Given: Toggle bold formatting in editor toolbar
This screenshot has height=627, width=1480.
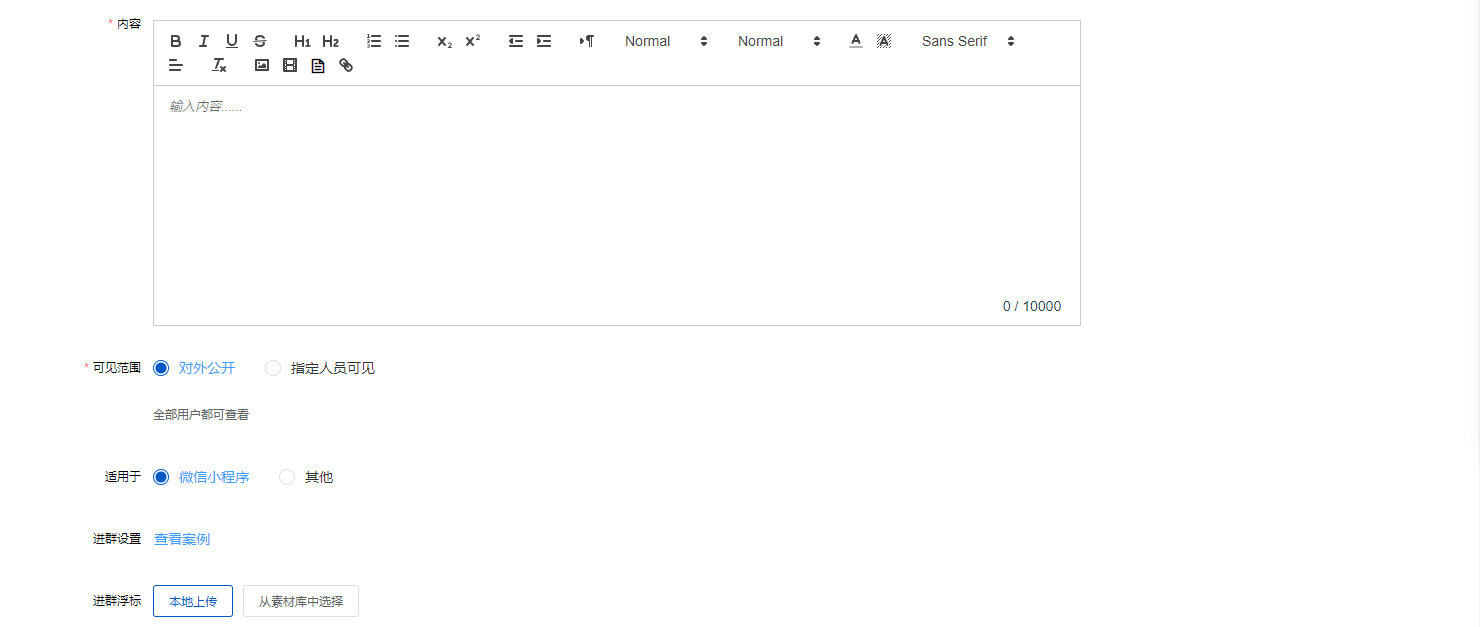Looking at the screenshot, I should [176, 41].
